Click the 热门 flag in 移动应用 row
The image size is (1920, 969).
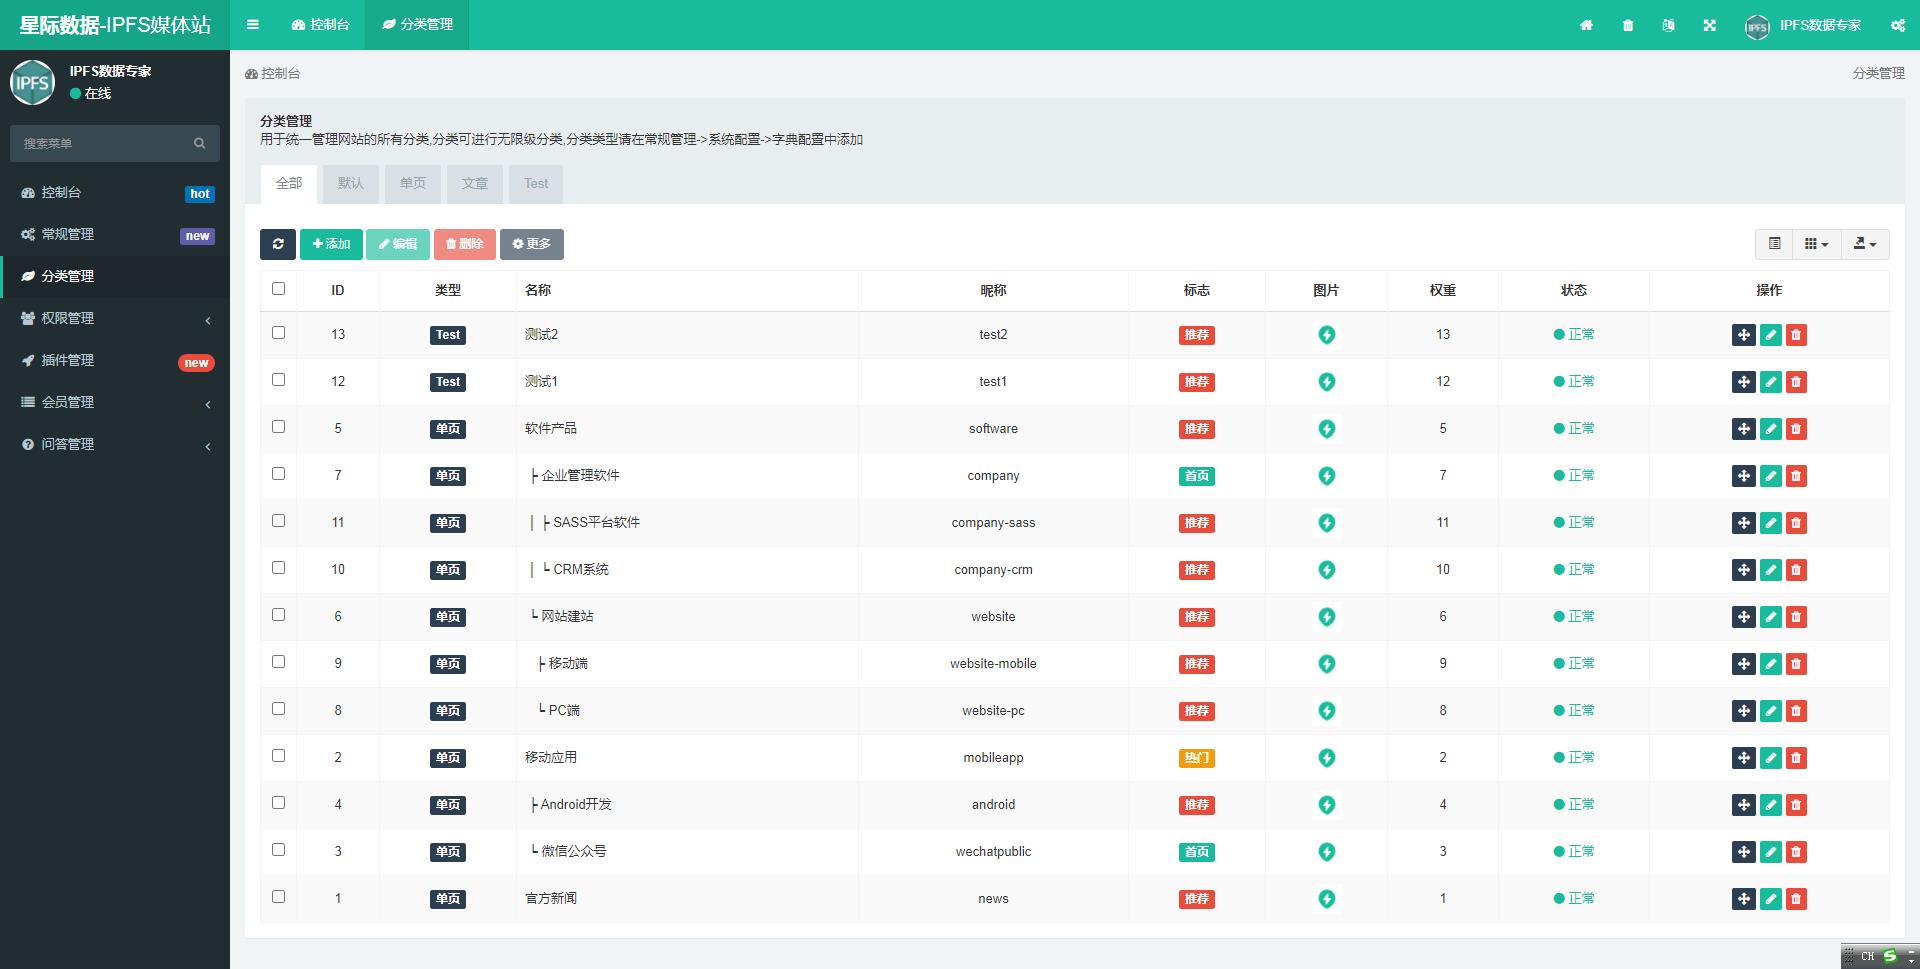(1197, 758)
